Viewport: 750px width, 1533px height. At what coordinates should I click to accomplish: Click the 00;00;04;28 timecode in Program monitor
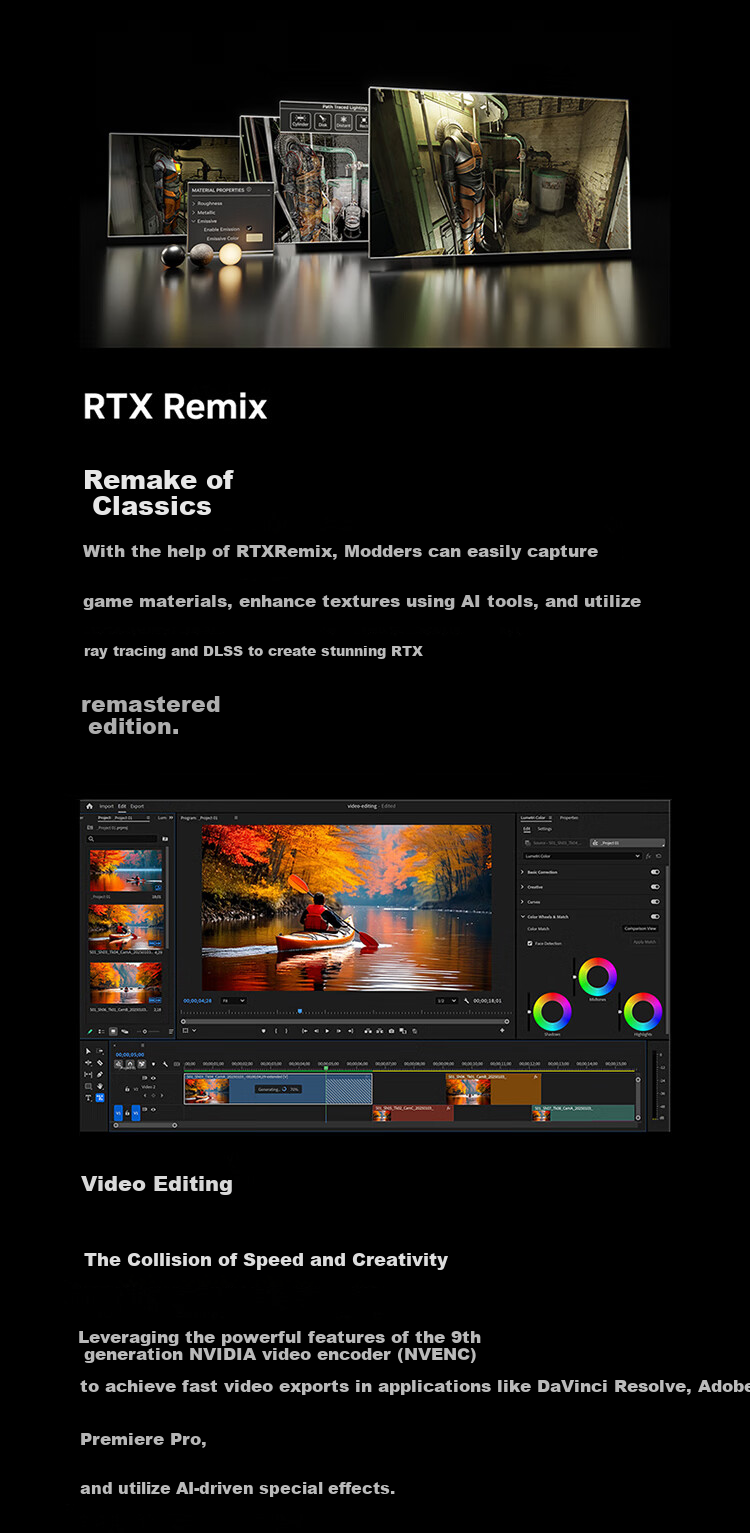[x=197, y=1000]
